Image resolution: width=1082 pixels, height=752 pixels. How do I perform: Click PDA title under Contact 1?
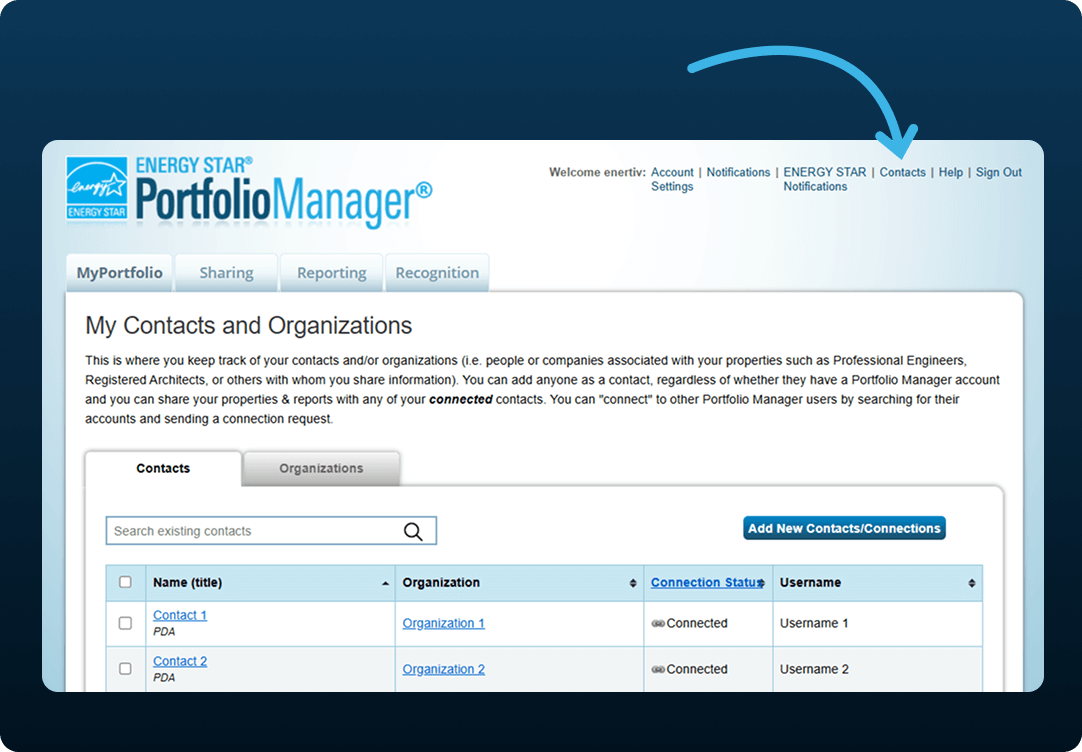click(164, 632)
